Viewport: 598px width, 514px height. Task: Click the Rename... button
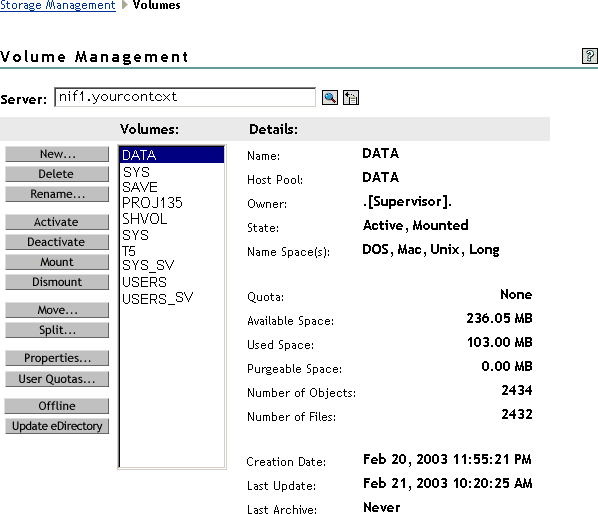pyautogui.click(x=57, y=194)
